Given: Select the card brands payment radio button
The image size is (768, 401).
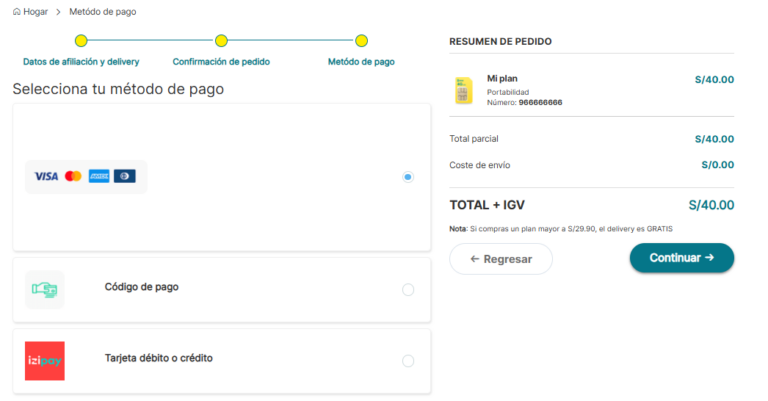Looking at the screenshot, I should point(408,177).
